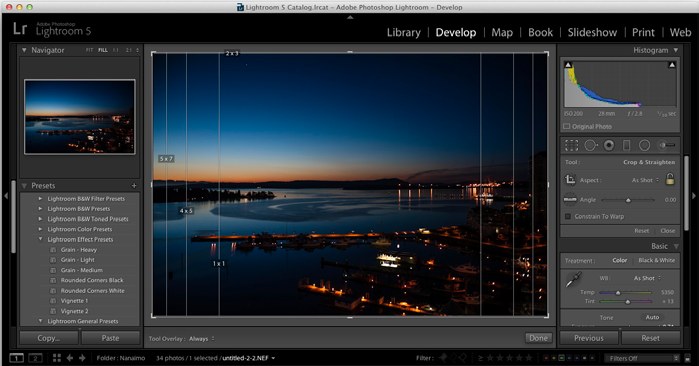The width and height of the screenshot is (699, 366).
Task: Expand Lightroom B&W Presets folder
Action: (40, 209)
